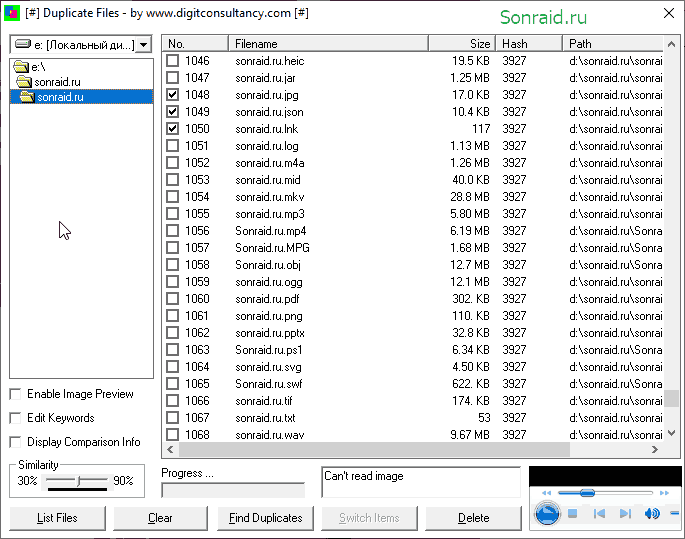Click the Similarity slider handle
This screenshot has width=685, height=539.
pos(79,481)
